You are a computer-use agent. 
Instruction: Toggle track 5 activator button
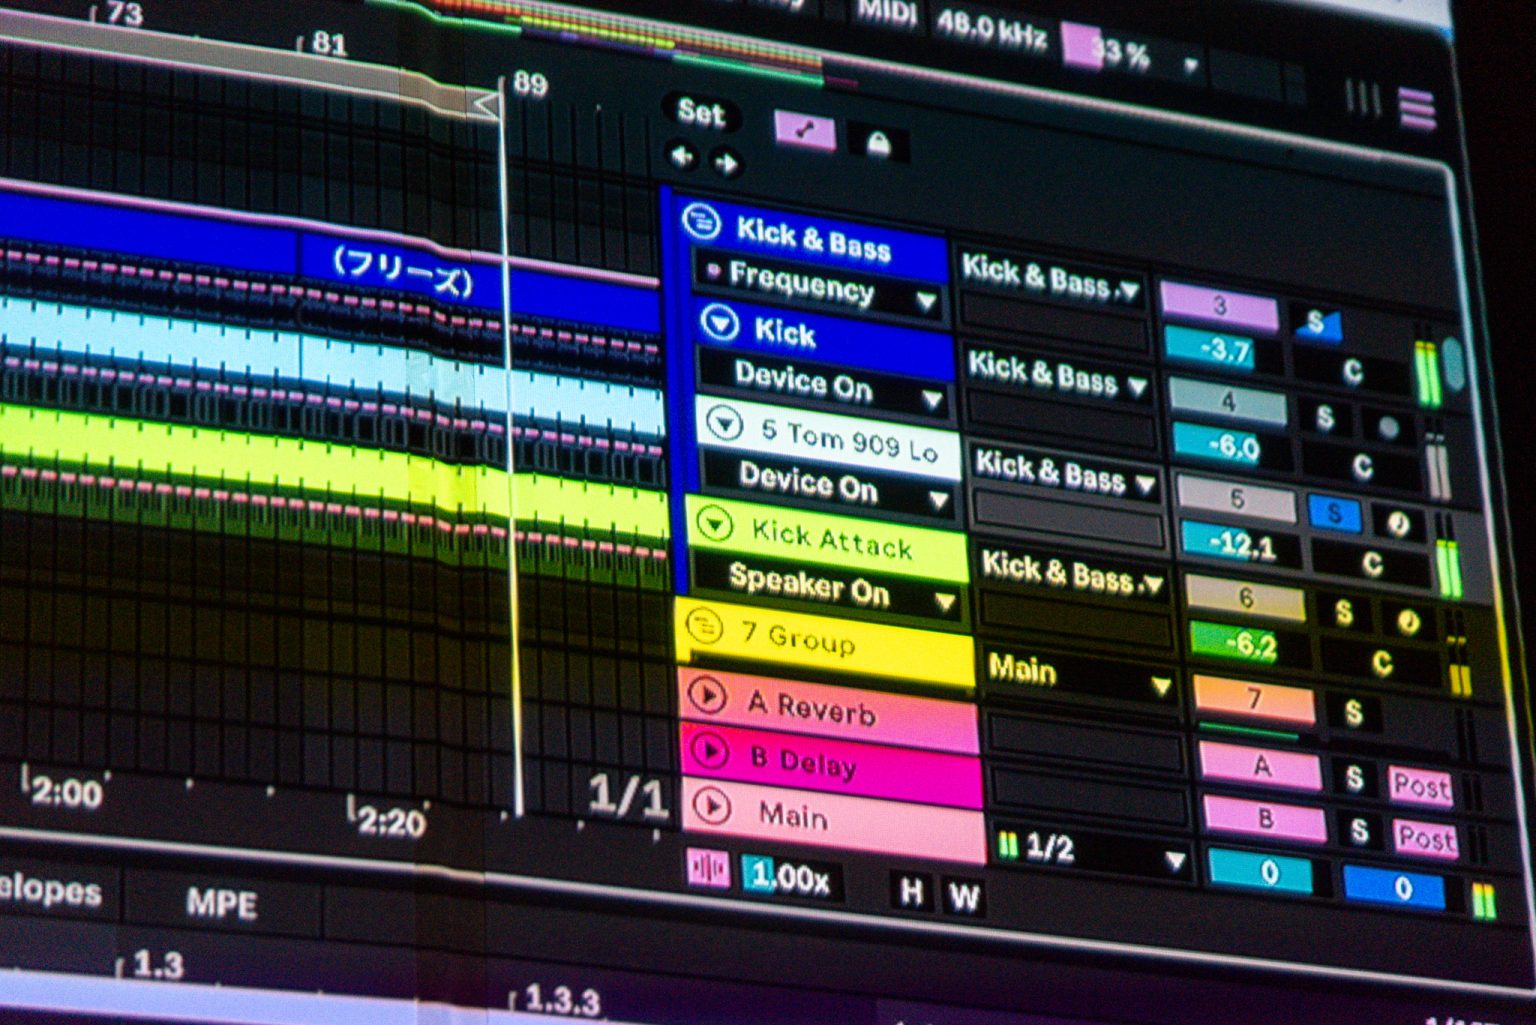[1237, 499]
